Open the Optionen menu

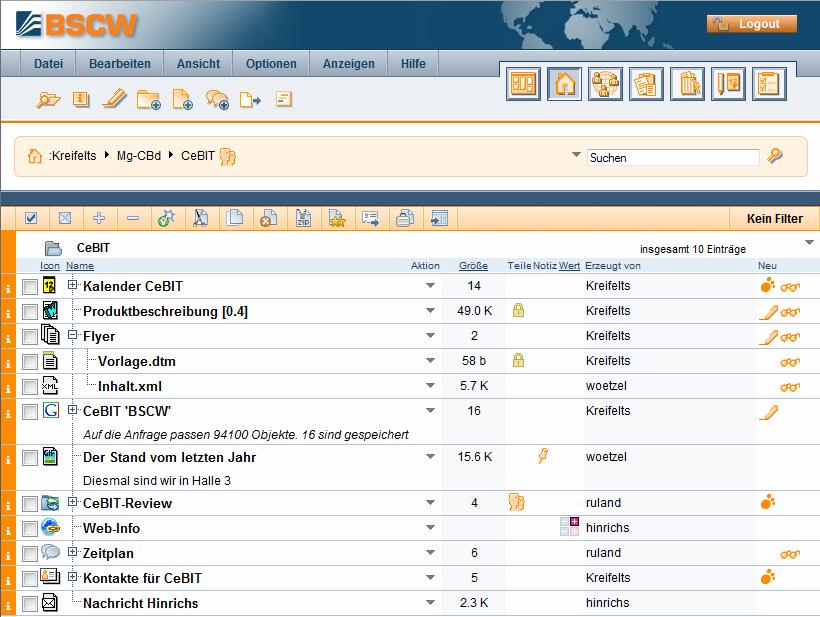271,64
